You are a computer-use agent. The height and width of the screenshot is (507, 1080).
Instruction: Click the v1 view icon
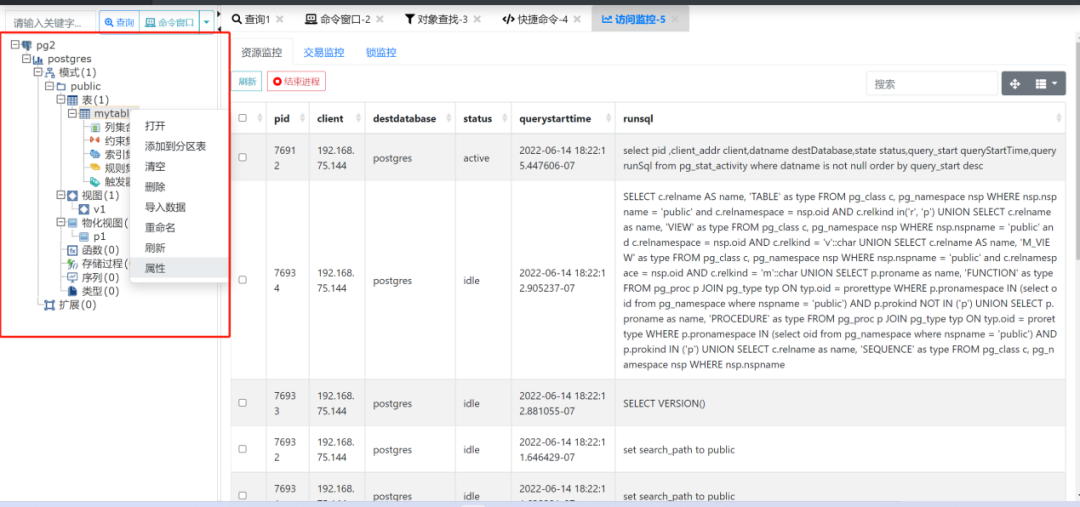[84, 209]
